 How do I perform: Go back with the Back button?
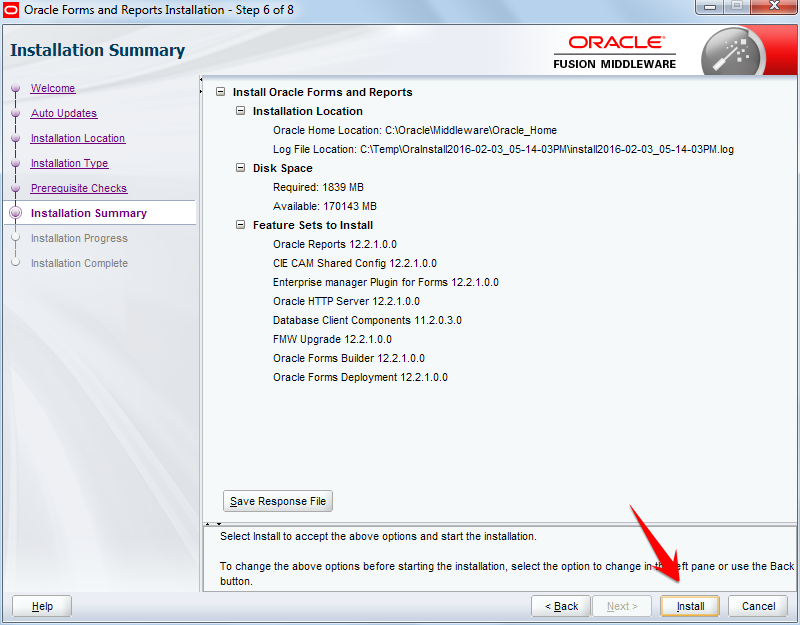561,606
